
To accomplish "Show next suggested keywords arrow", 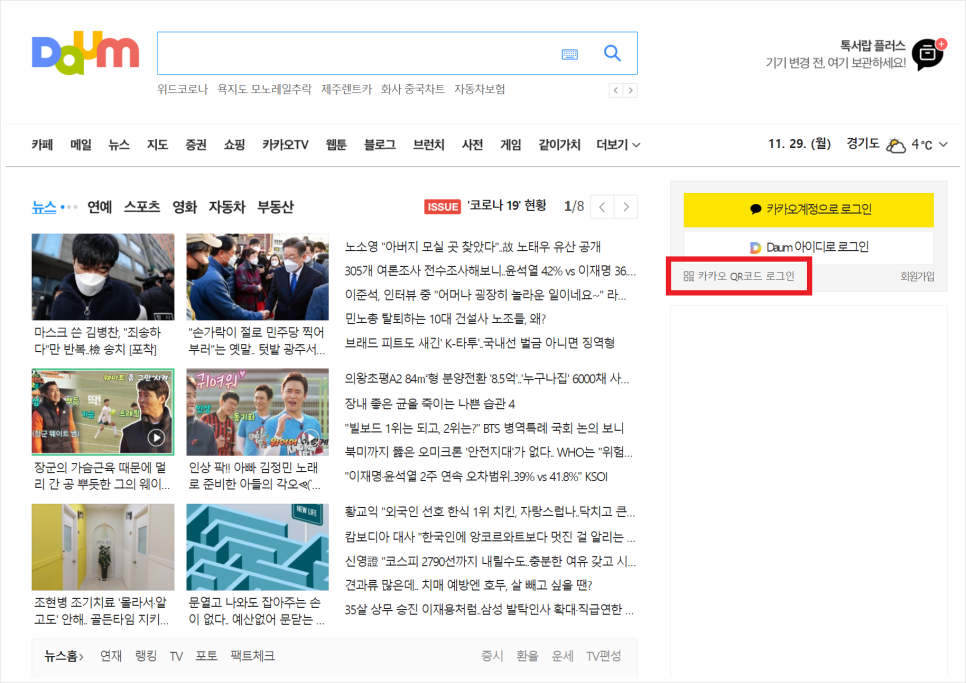I will [x=630, y=91].
